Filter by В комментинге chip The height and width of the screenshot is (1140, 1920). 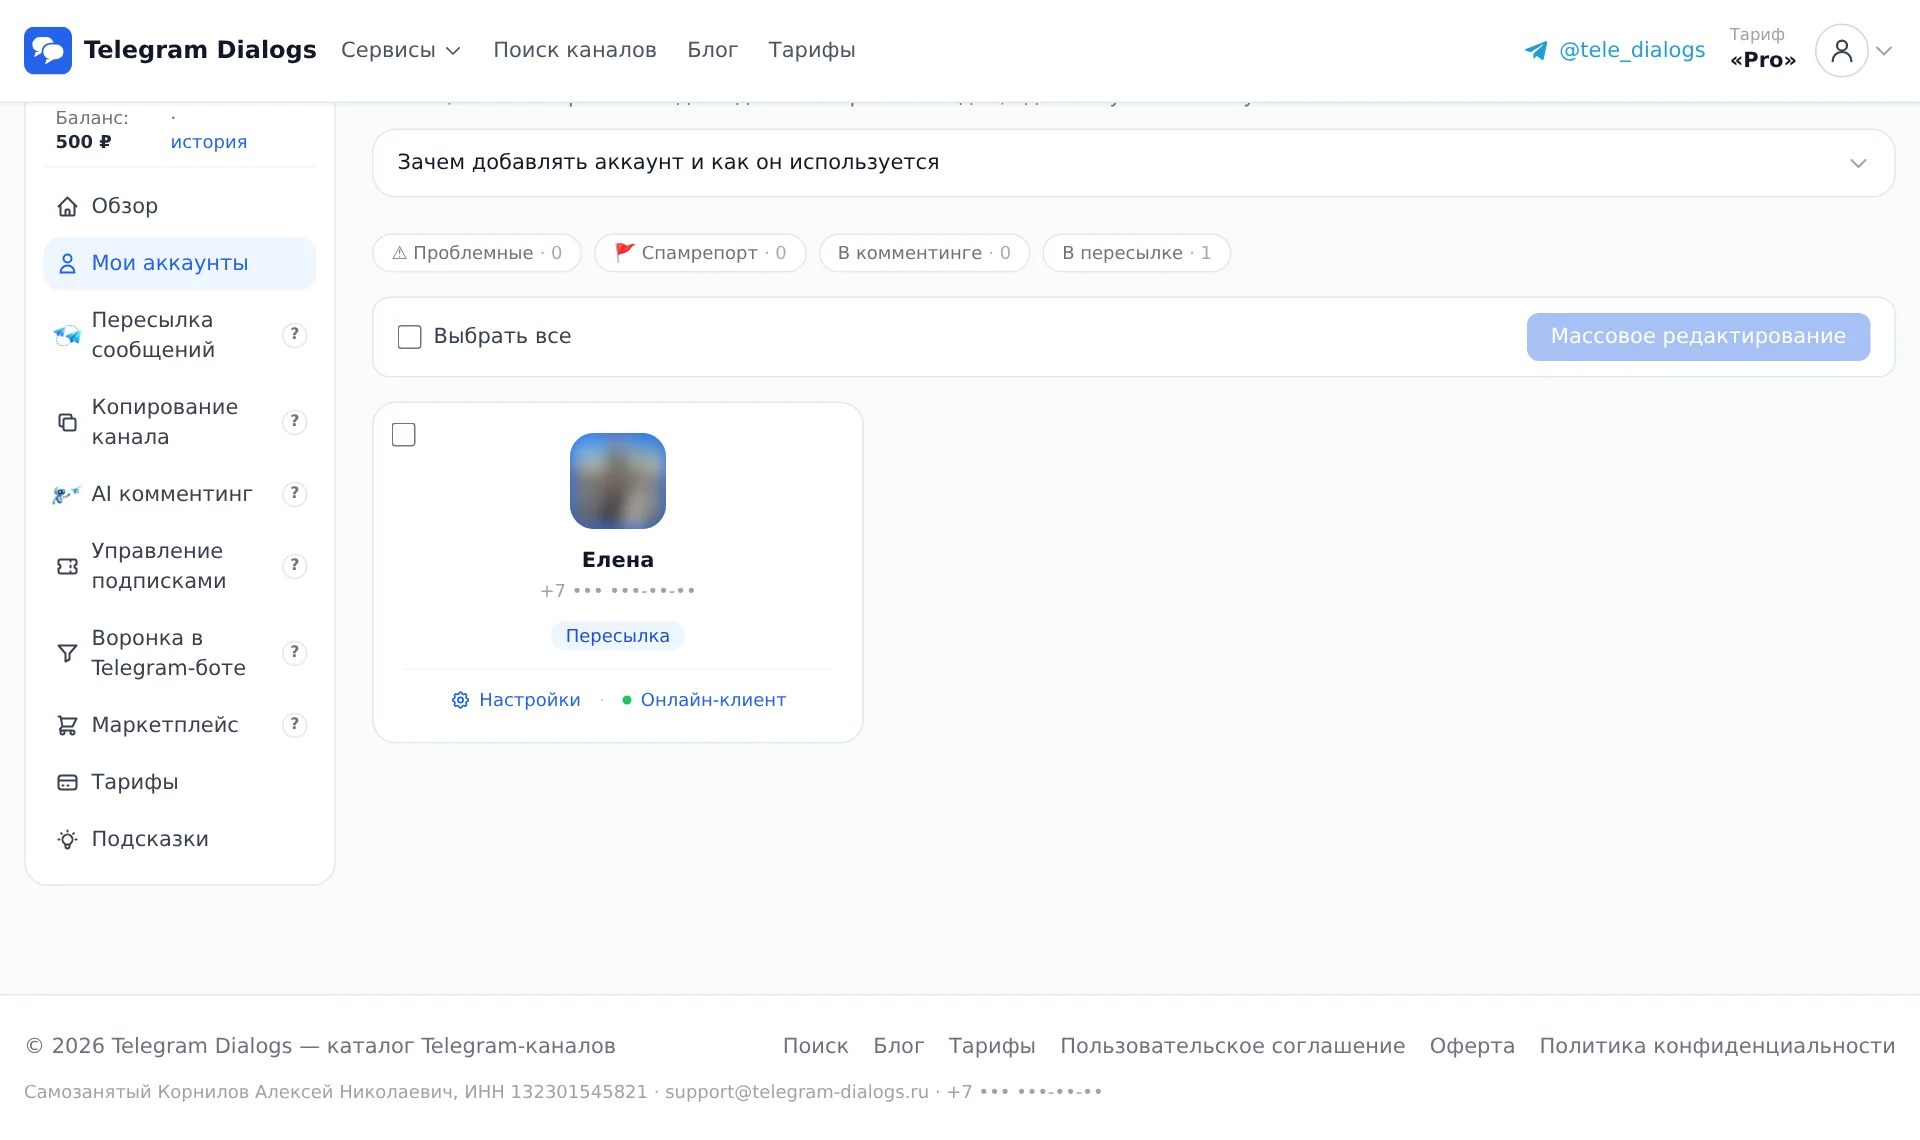tap(924, 253)
